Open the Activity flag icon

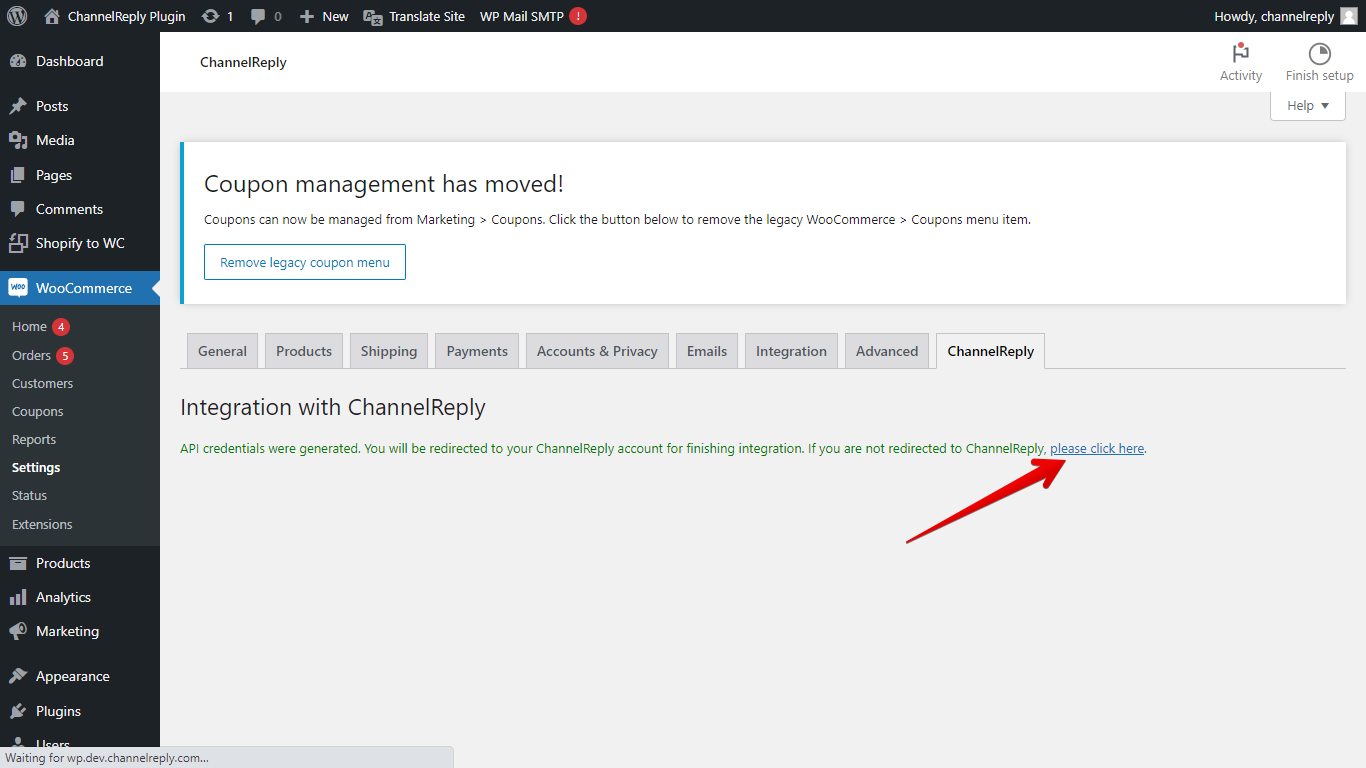(1241, 53)
